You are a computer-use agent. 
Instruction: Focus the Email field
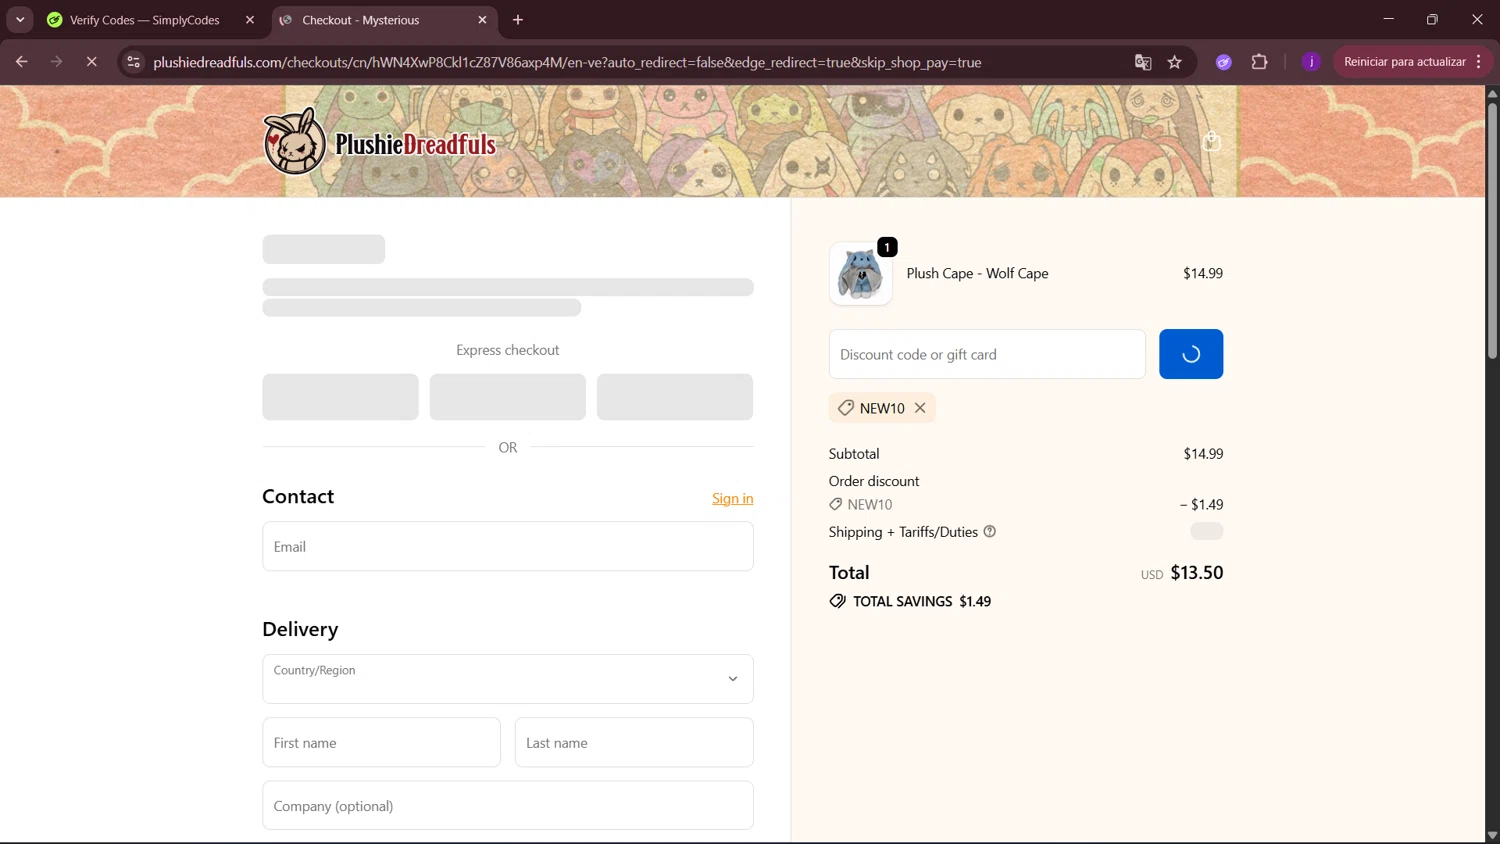pos(508,546)
